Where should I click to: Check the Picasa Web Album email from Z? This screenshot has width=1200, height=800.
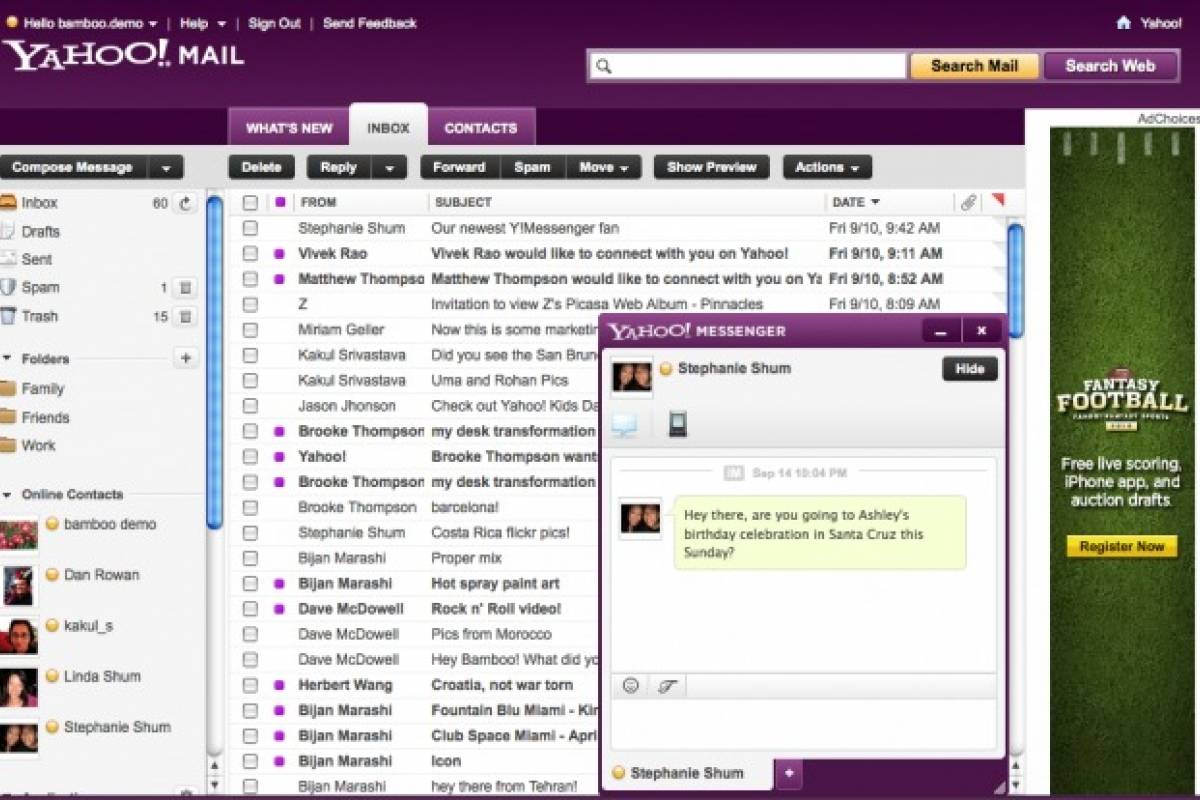250,305
